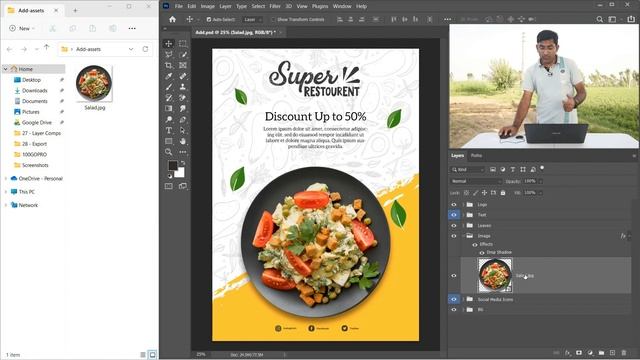Click the layer Fill value field
Screen dimensions: 640x360
(530, 193)
